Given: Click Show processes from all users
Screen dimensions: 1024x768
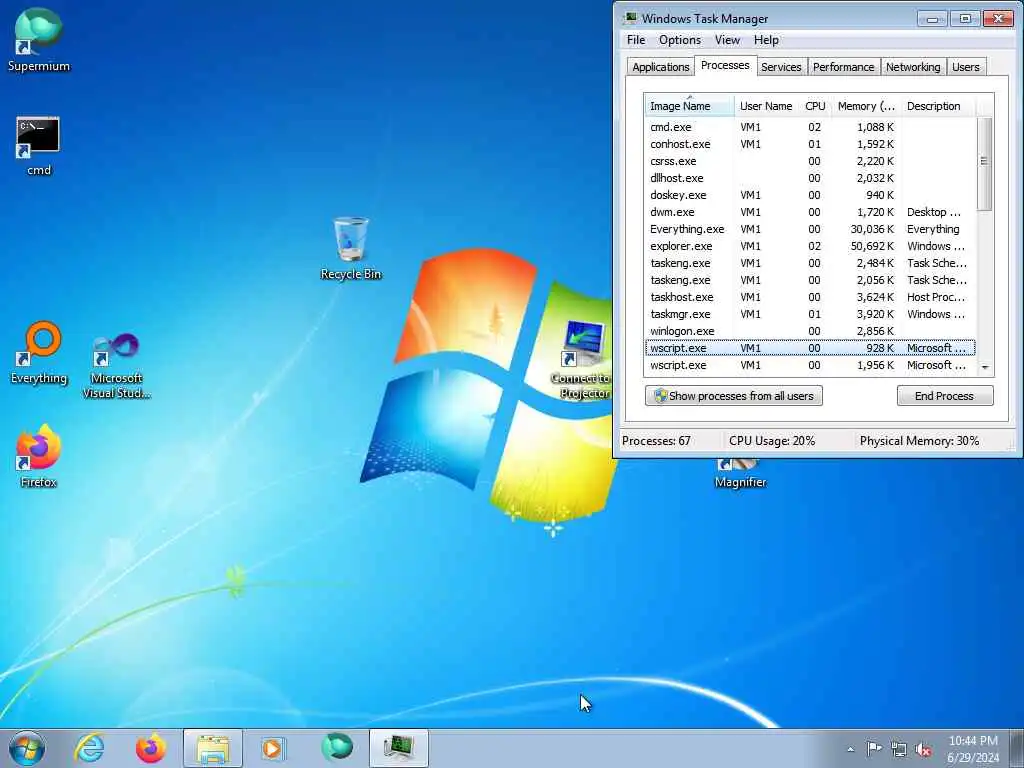Looking at the screenshot, I should click(x=733, y=396).
